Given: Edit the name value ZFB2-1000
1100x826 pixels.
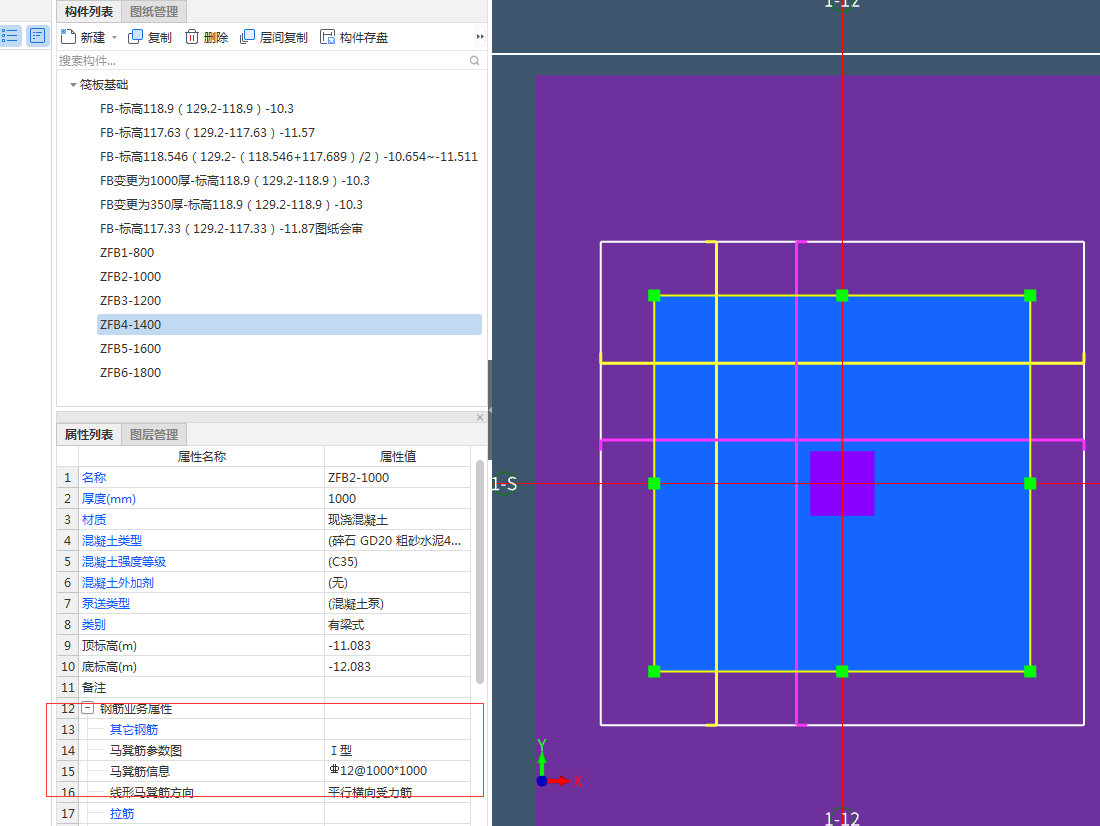Looking at the screenshot, I should coord(397,477).
